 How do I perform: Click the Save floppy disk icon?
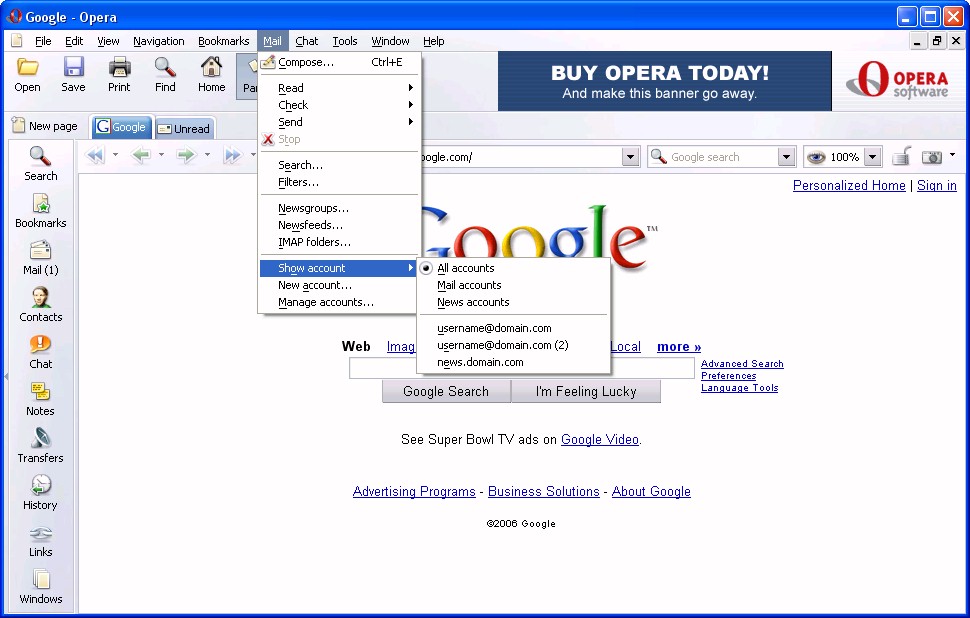coord(73,67)
